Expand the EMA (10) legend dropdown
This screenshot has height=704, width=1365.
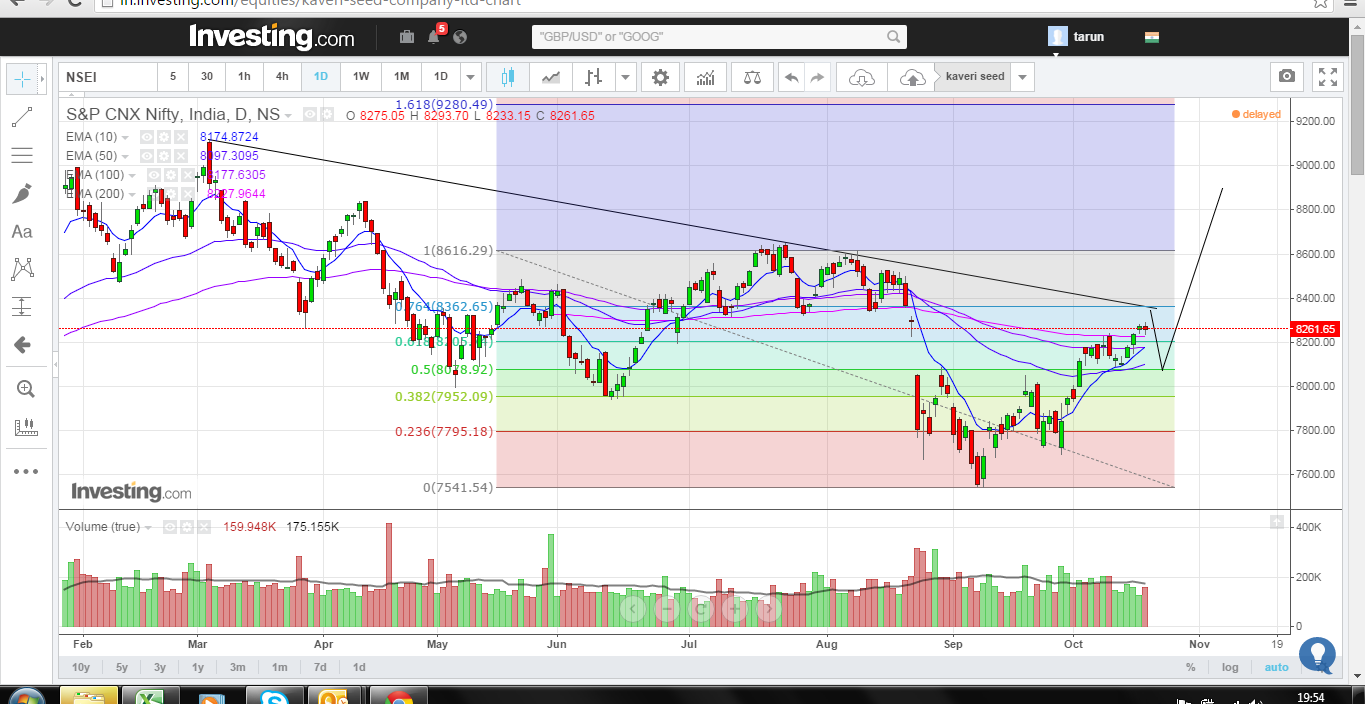[x=125, y=136]
